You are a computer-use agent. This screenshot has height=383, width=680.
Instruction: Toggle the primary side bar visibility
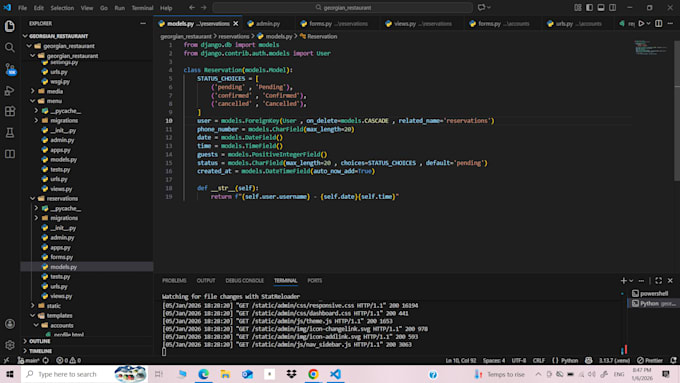589,7
